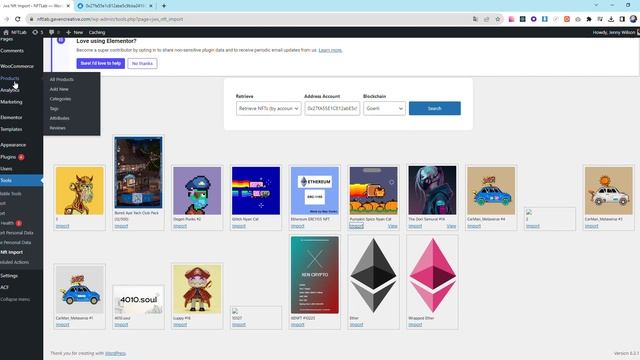Click the No thanks button
Screen dimensions: 640x360
click(142, 63)
